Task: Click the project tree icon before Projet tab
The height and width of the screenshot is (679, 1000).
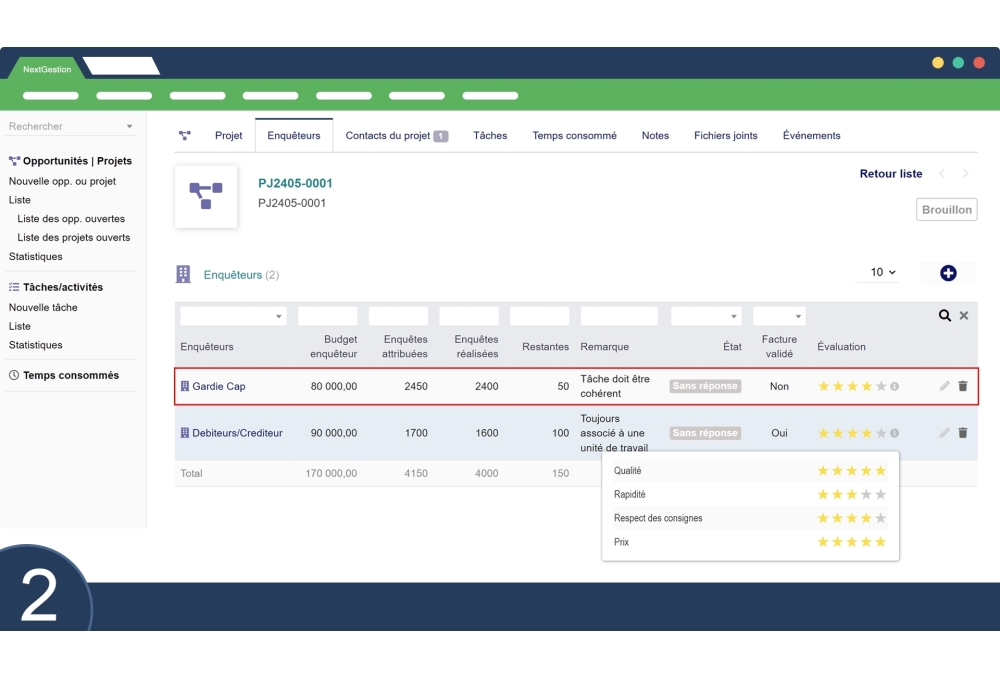Action: pyautogui.click(x=185, y=136)
